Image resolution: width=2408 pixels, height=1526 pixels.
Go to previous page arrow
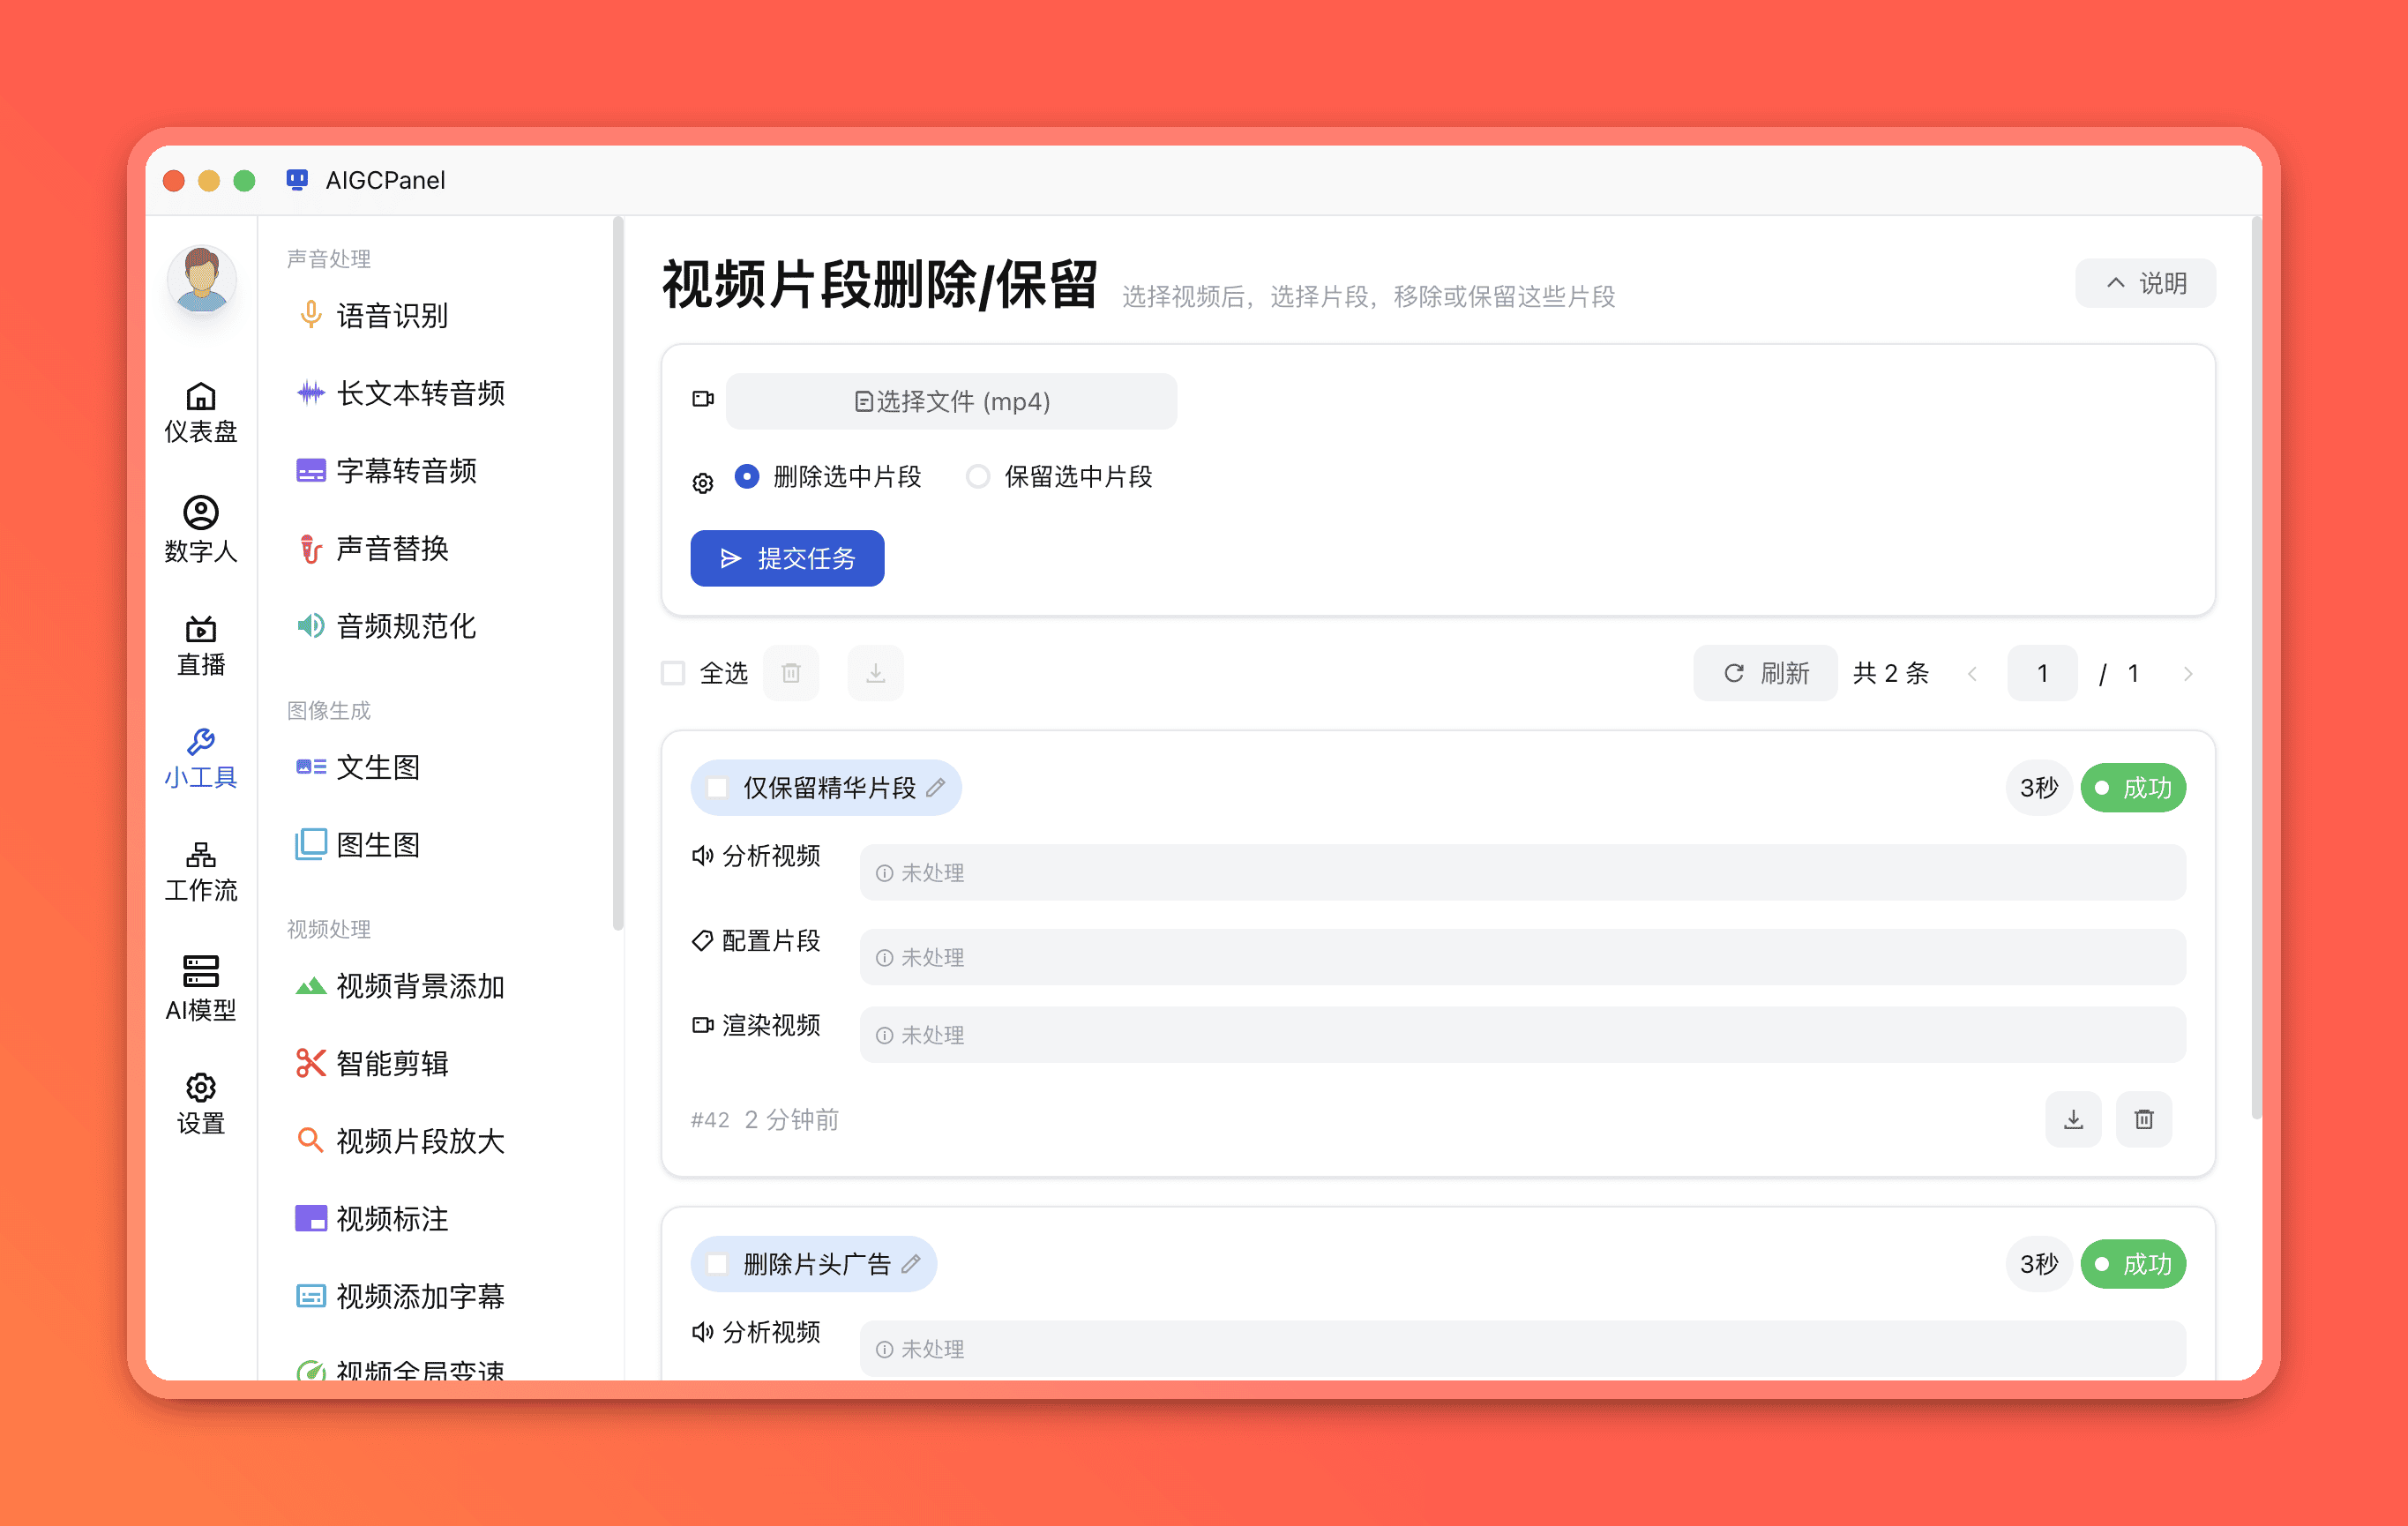[1972, 674]
